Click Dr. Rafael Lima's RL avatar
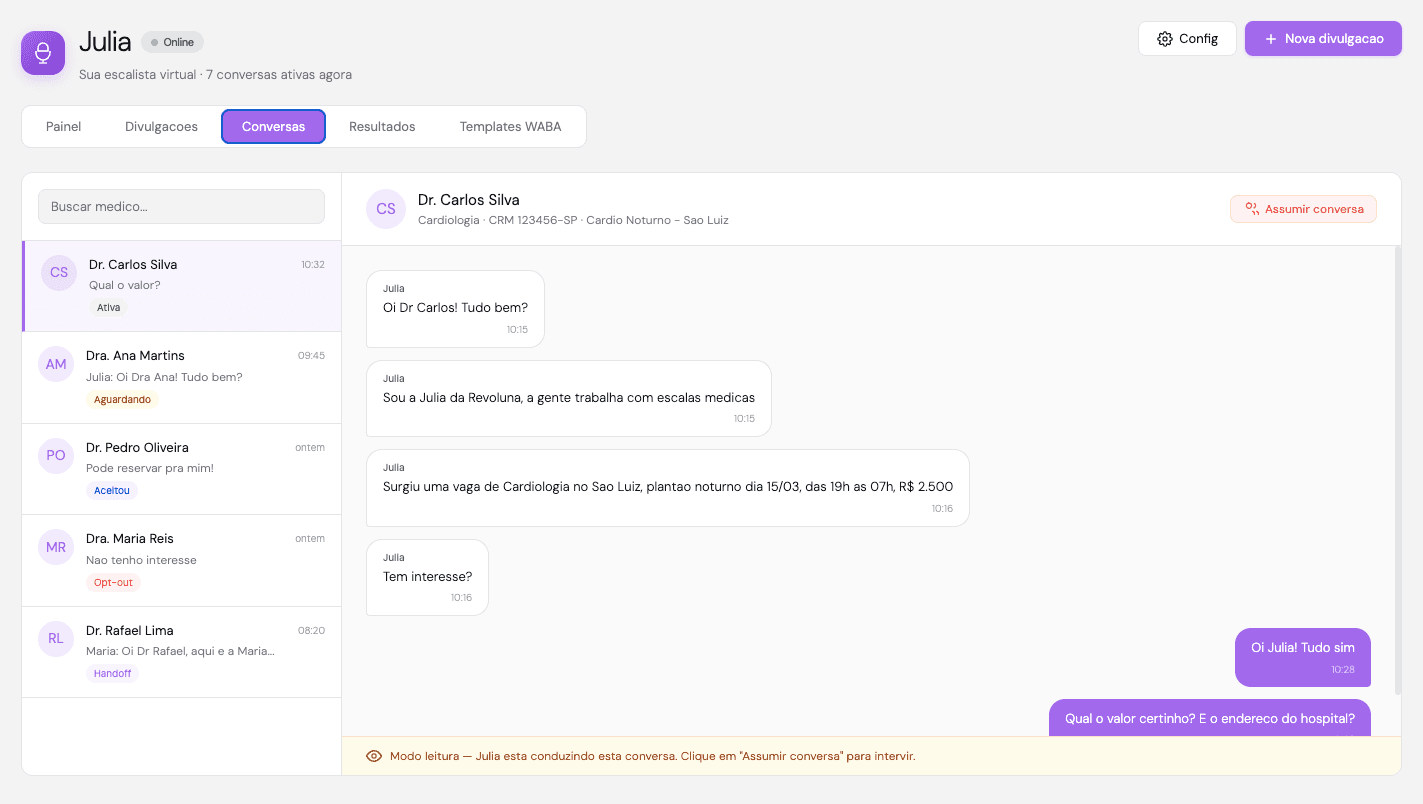The height and width of the screenshot is (804, 1423). (x=55, y=639)
